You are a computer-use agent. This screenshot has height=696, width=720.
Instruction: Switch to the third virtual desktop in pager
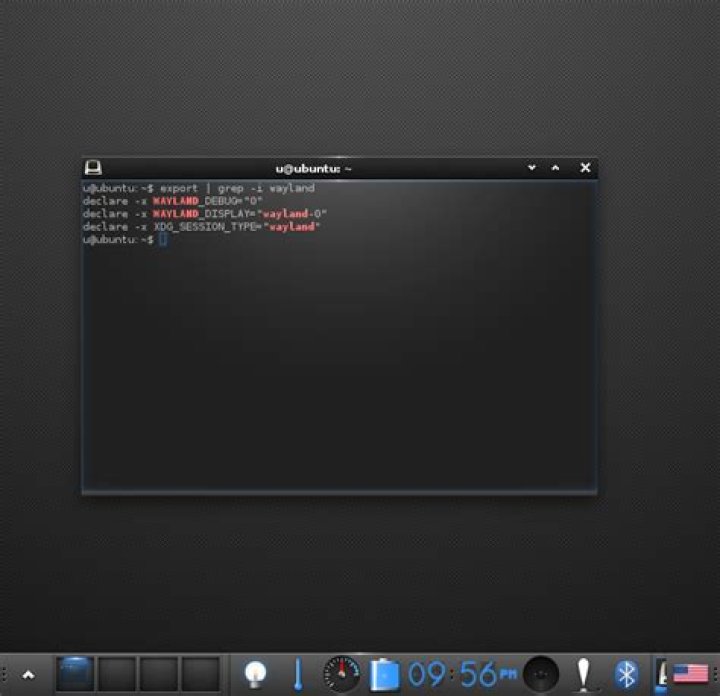159,674
